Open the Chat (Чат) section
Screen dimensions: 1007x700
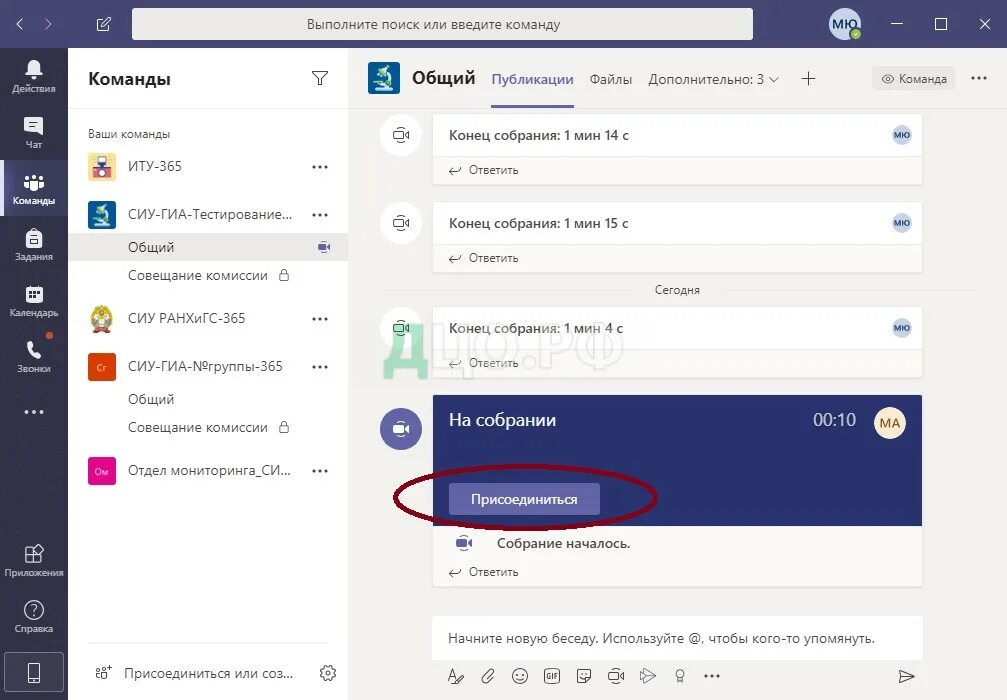pos(33,132)
